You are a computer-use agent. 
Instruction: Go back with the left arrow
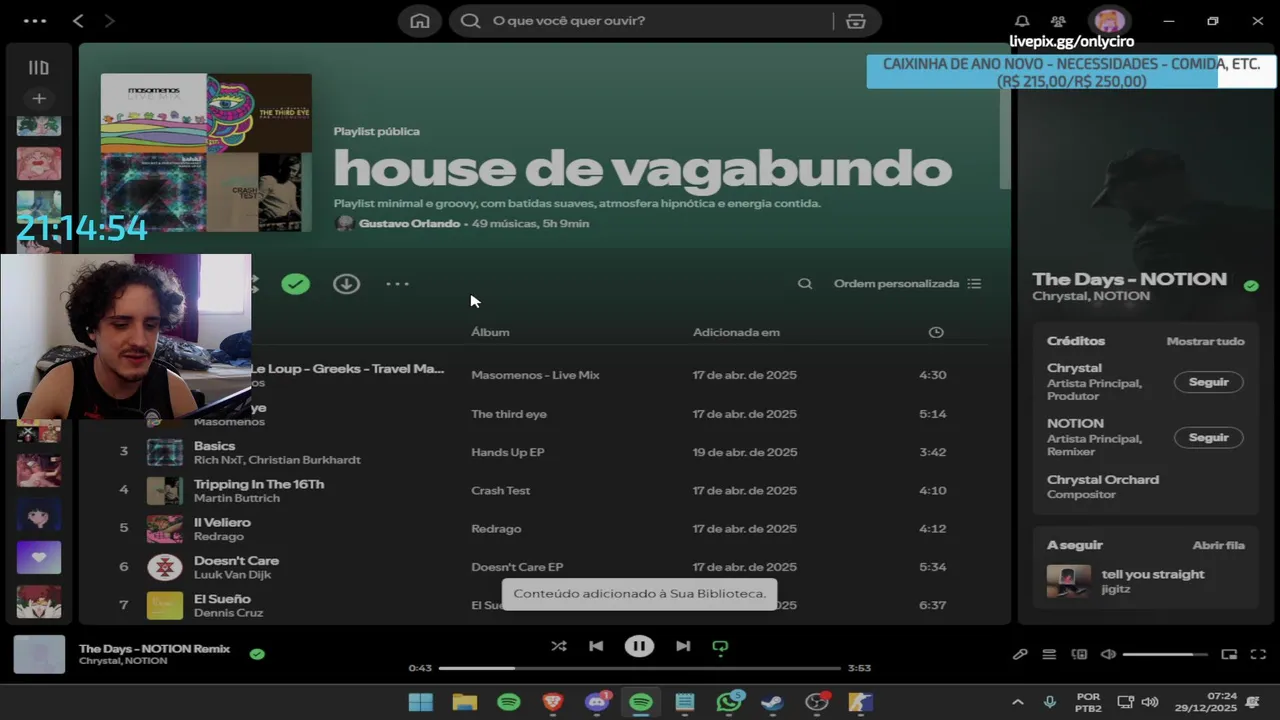(78, 21)
